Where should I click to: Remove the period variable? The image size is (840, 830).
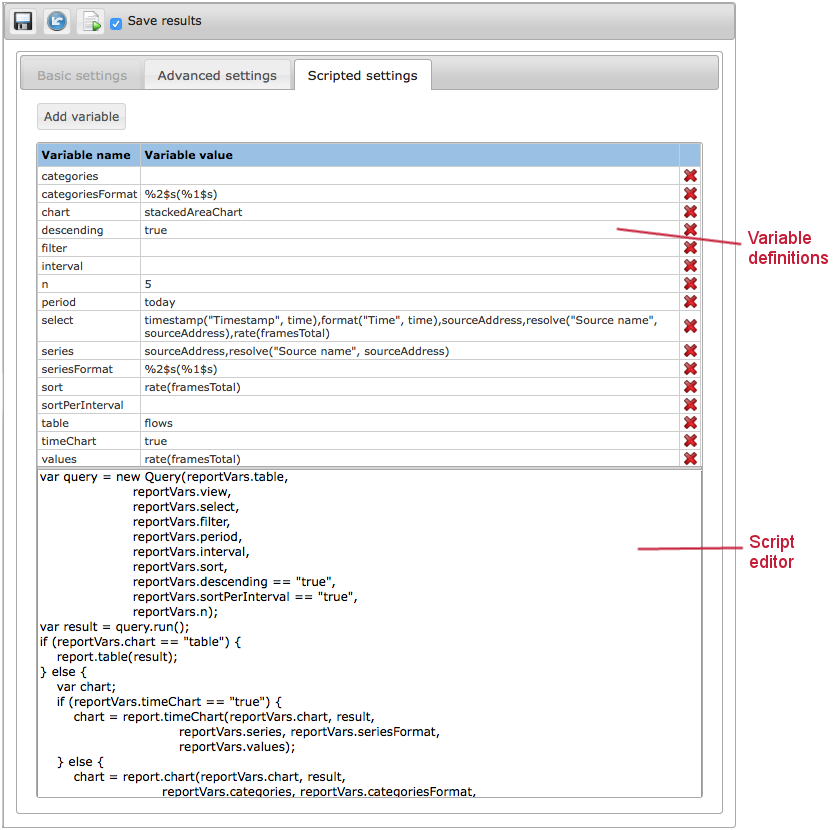click(691, 302)
